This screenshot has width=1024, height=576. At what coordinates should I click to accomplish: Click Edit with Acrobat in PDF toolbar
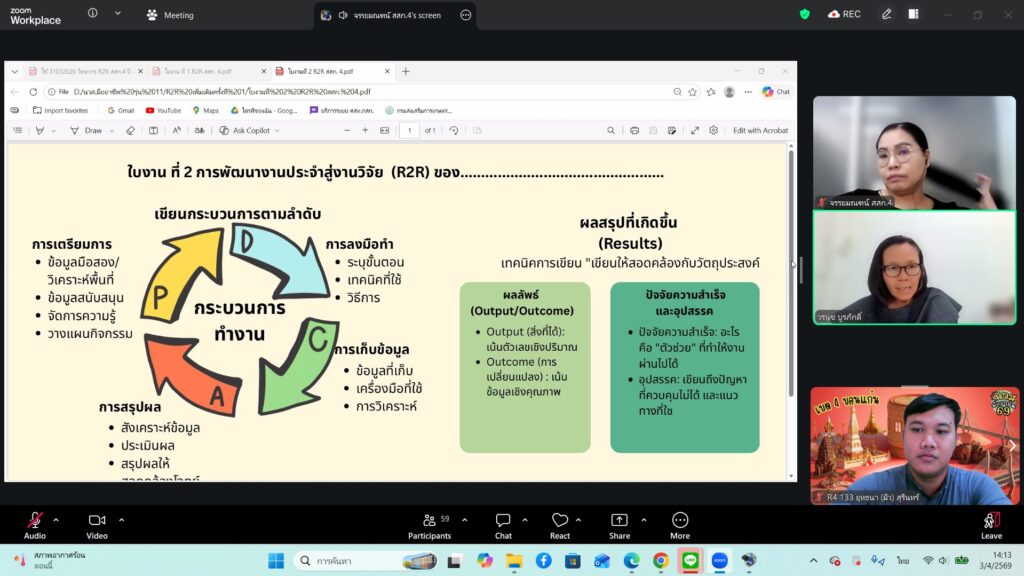coord(760,130)
